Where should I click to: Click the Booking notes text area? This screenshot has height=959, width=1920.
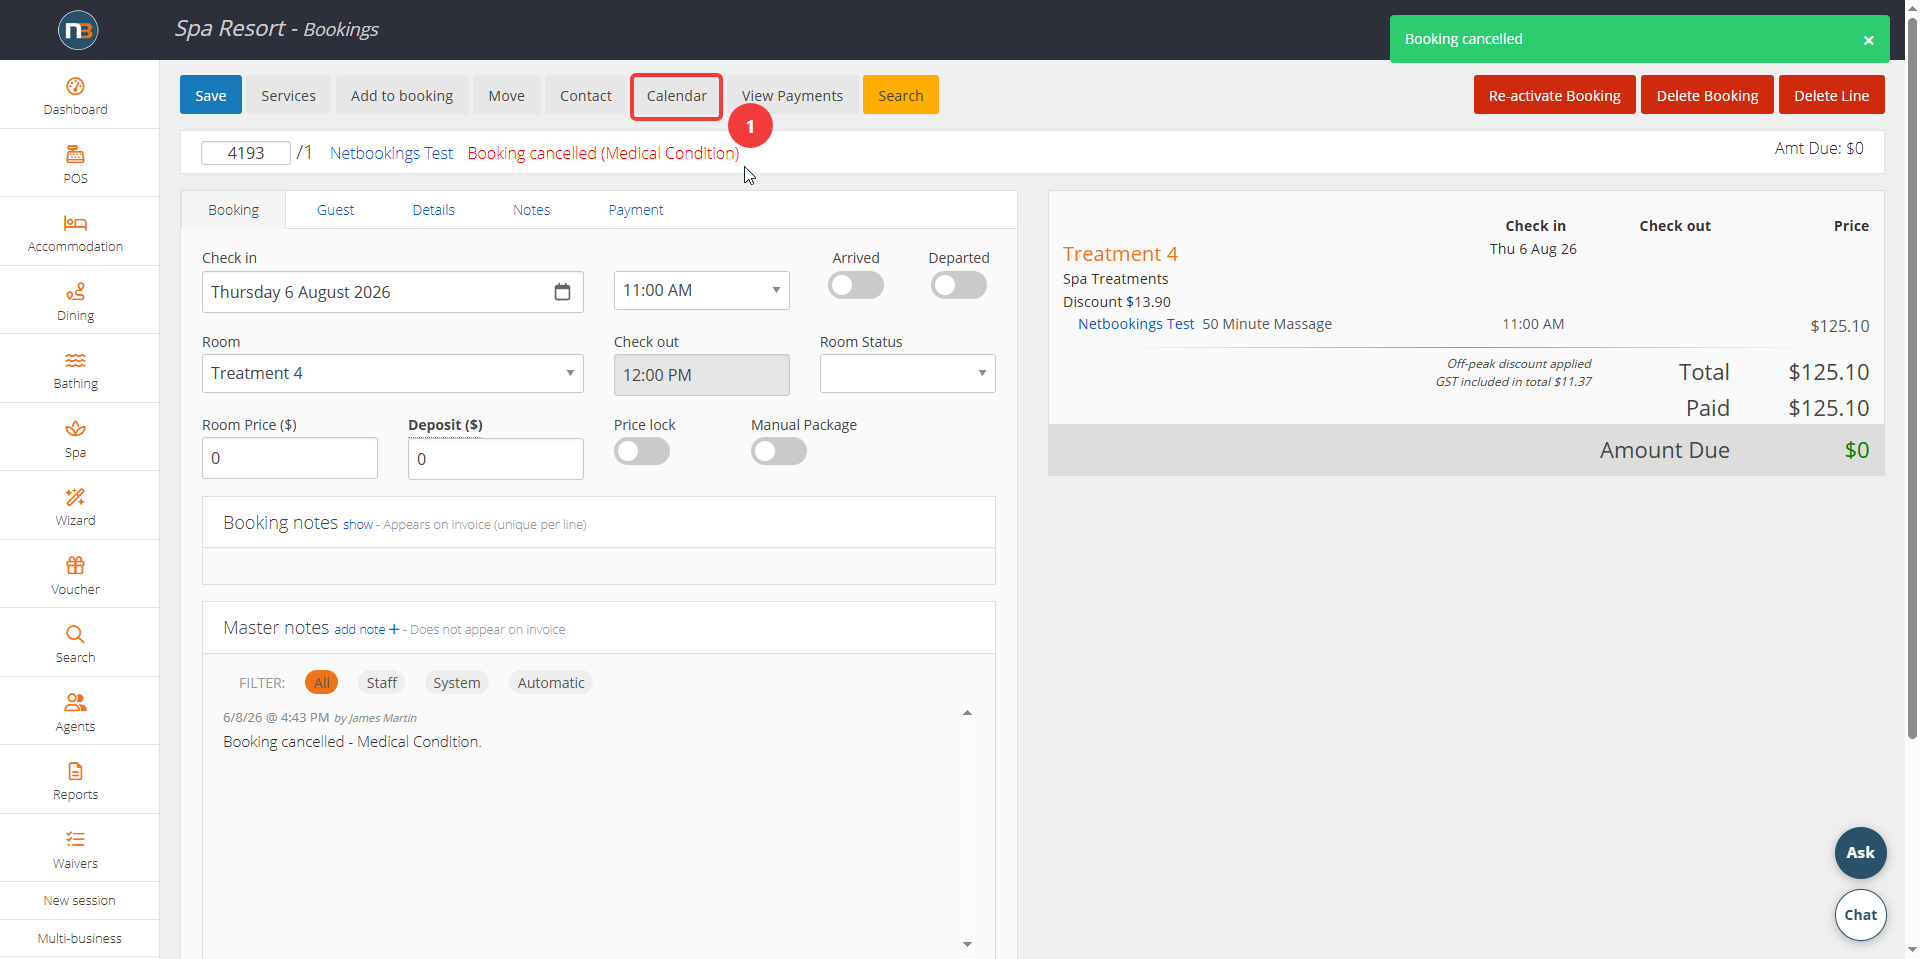[599, 565]
